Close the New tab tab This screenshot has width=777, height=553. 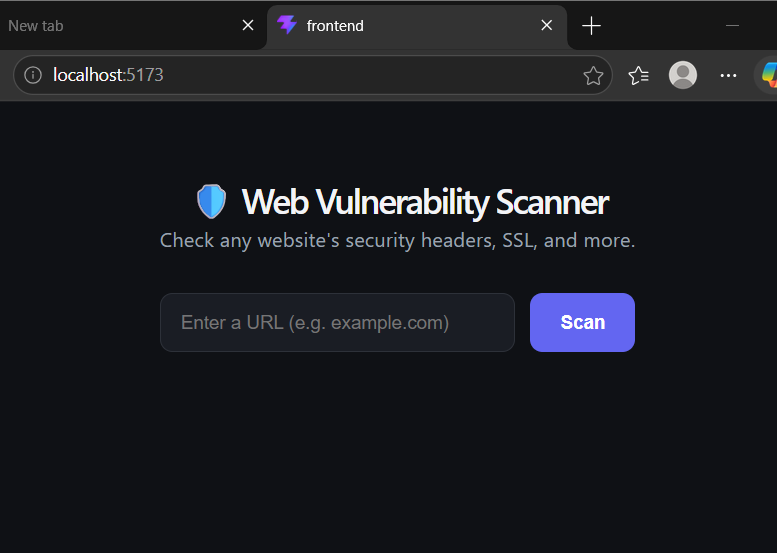[x=248, y=25]
